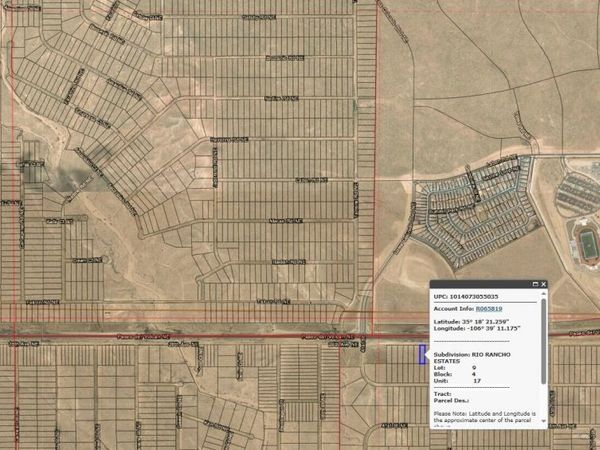600x450 pixels.
Task: Click the UPC 1014073055035 text
Action: click(x=466, y=297)
